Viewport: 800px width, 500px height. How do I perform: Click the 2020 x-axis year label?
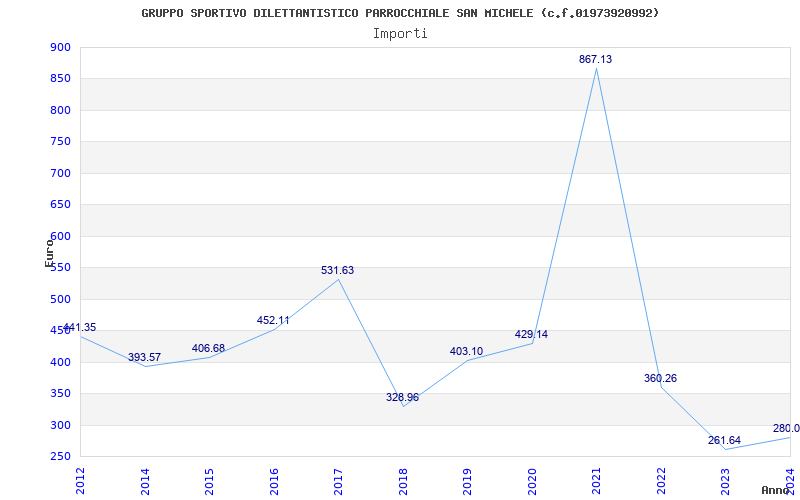tap(532, 481)
